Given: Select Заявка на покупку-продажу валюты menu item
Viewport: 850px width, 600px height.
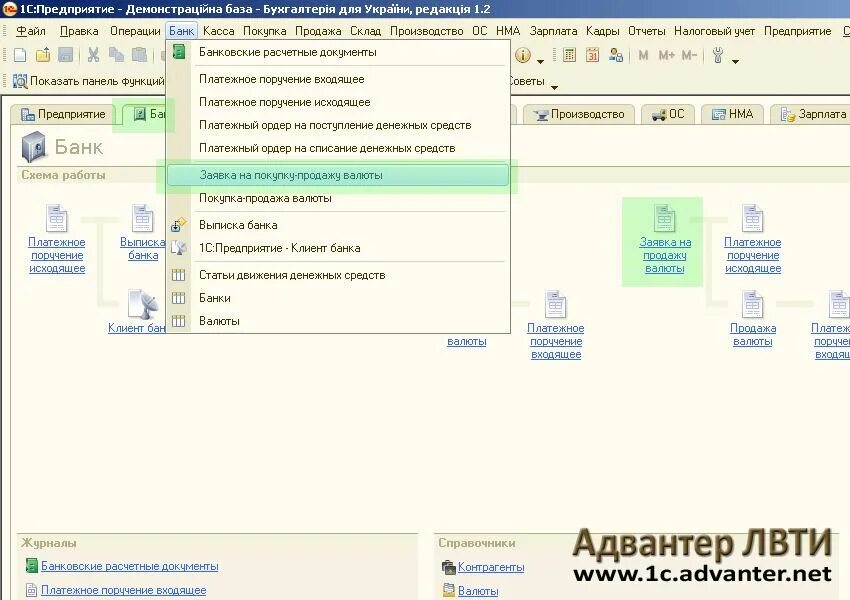Looking at the screenshot, I should pos(338,175).
